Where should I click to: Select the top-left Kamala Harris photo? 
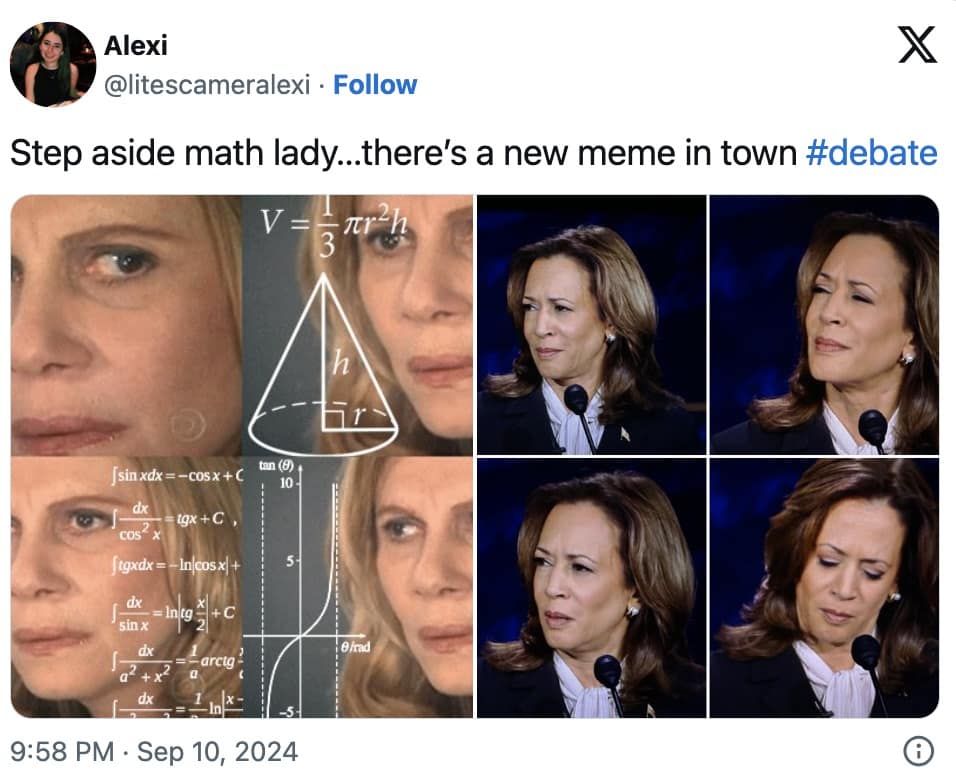click(x=592, y=320)
